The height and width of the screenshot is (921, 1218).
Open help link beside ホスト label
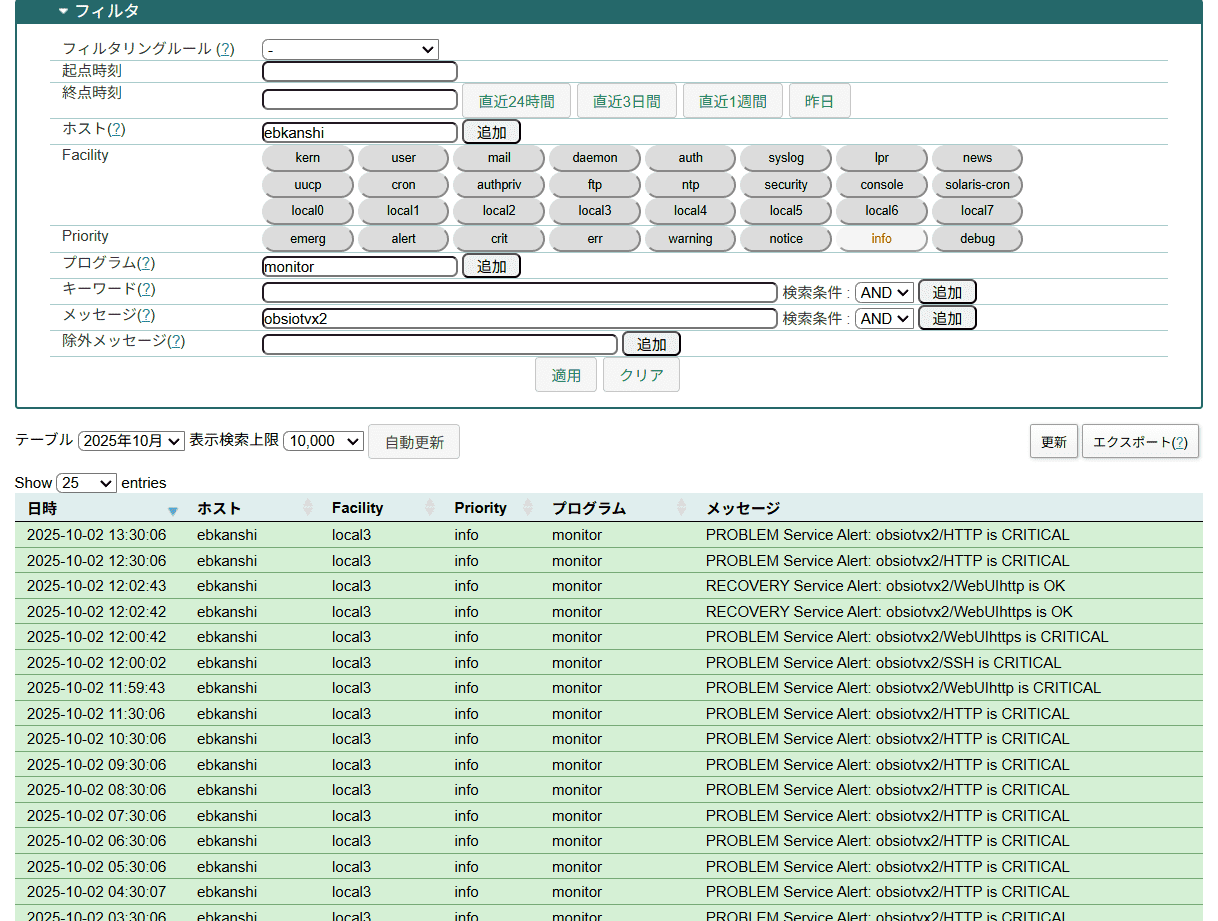point(116,129)
